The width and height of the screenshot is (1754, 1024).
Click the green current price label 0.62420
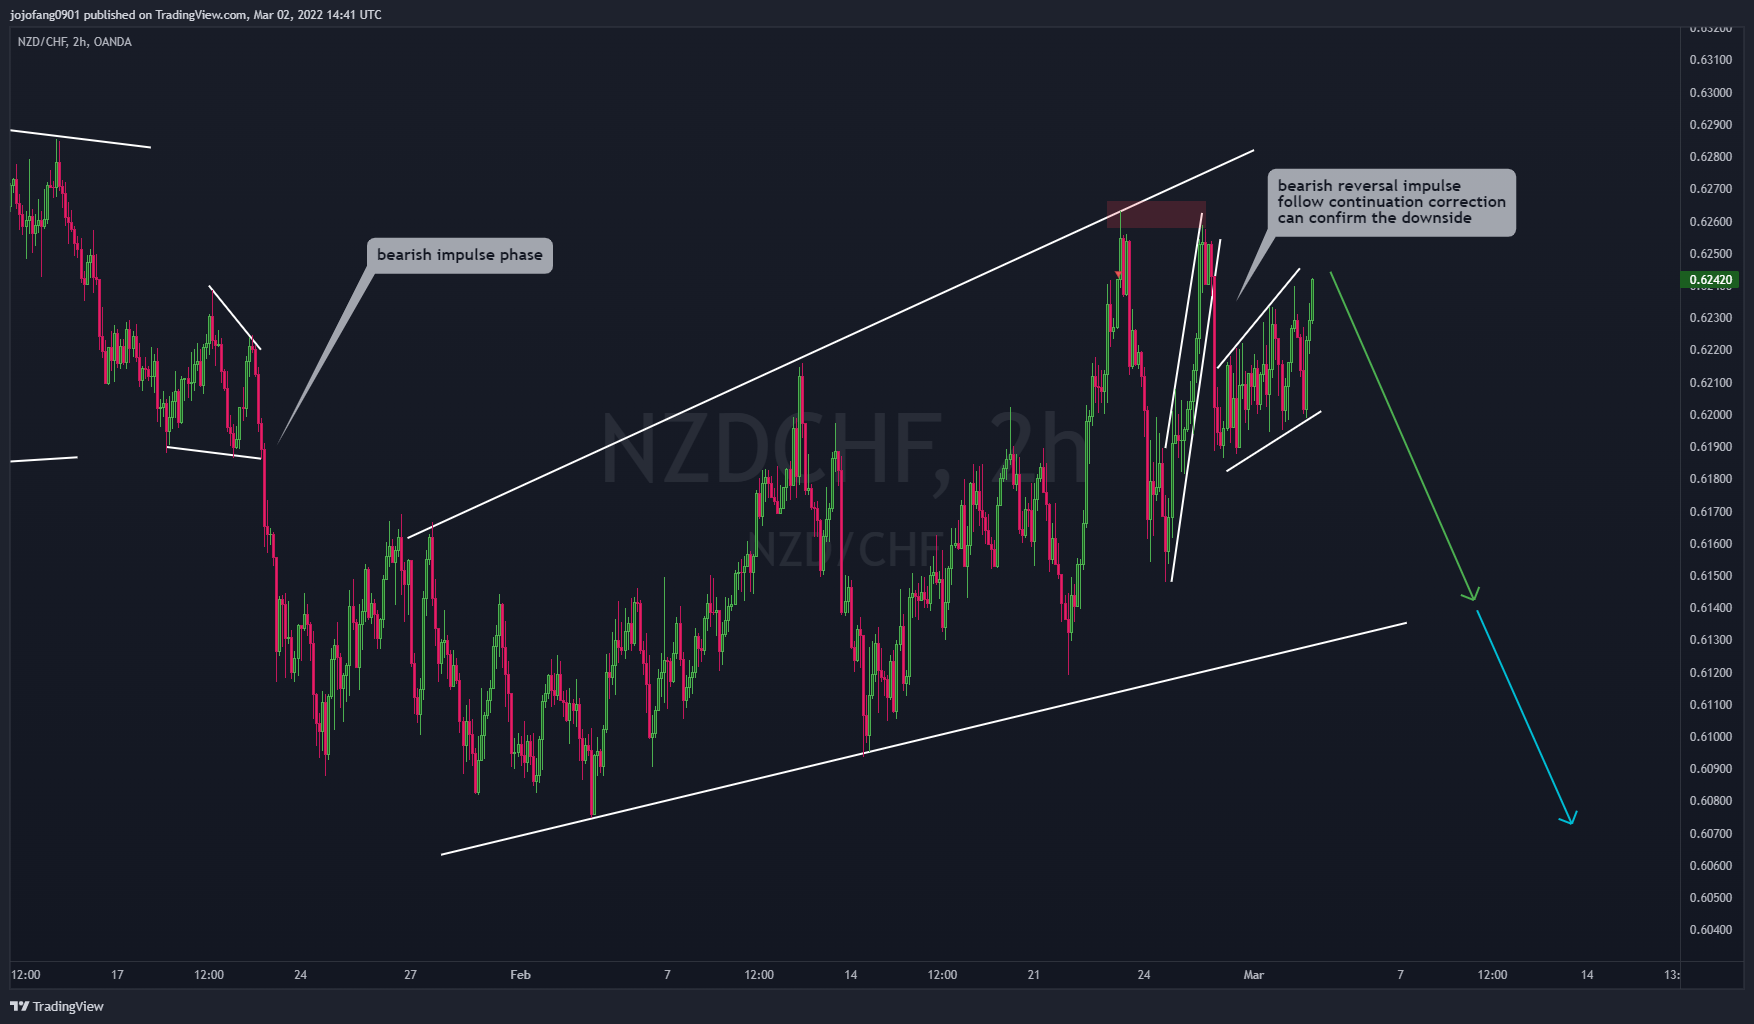click(x=1710, y=280)
